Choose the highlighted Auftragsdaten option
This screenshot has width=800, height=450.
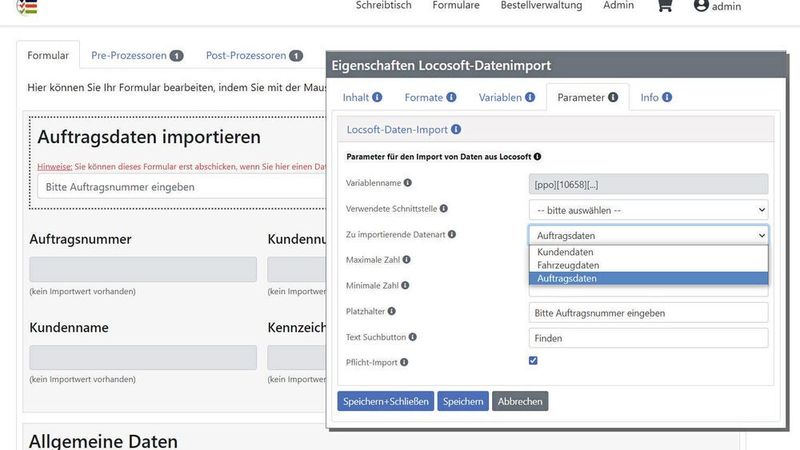tap(648, 279)
